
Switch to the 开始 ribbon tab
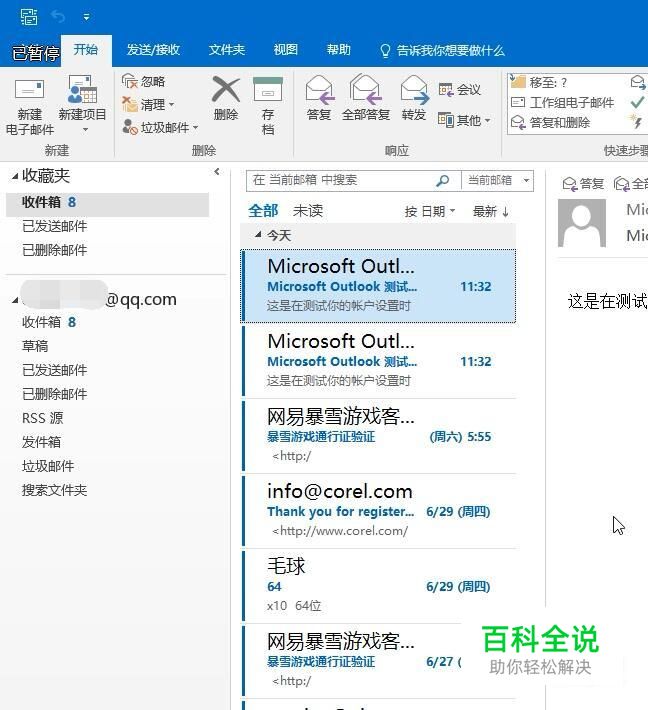(86, 50)
